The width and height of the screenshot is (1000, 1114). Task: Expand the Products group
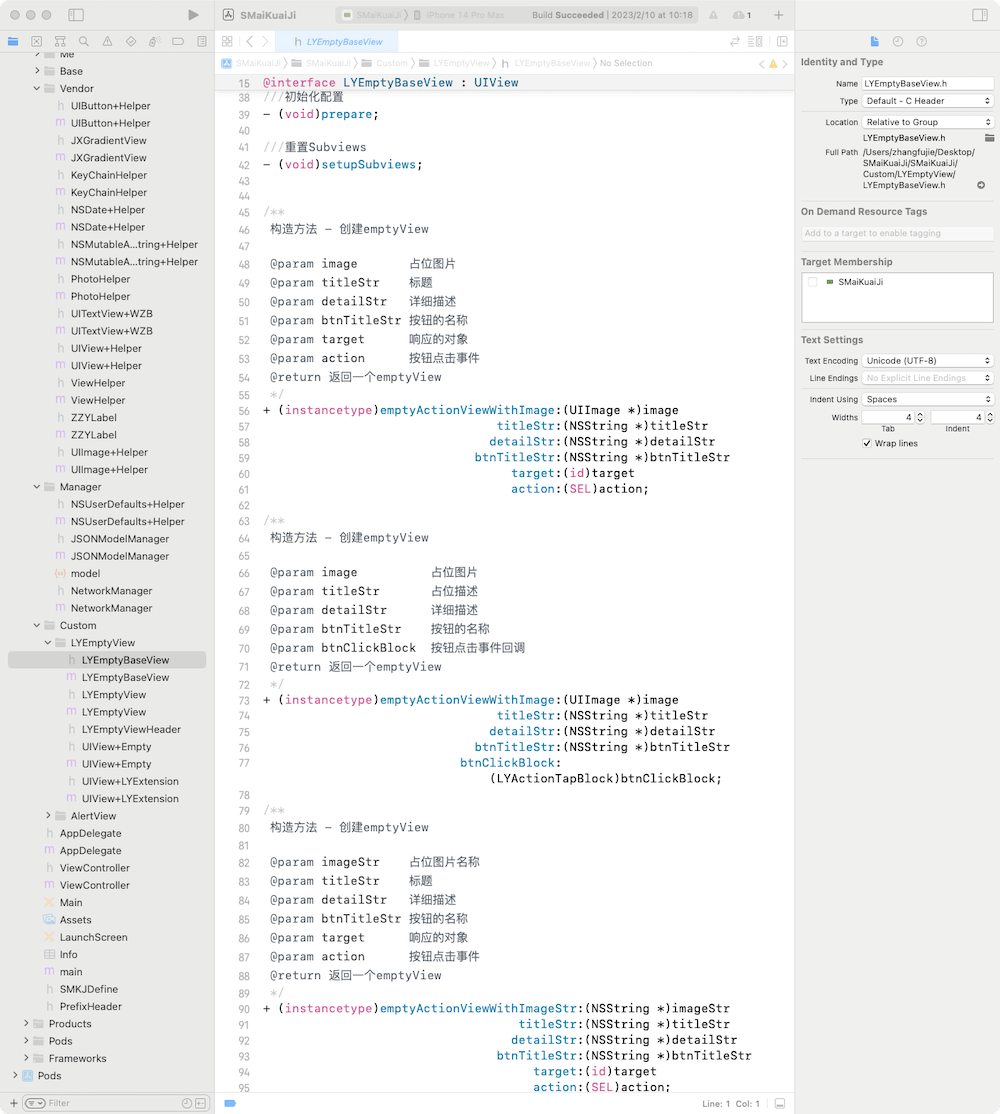pos(26,1024)
